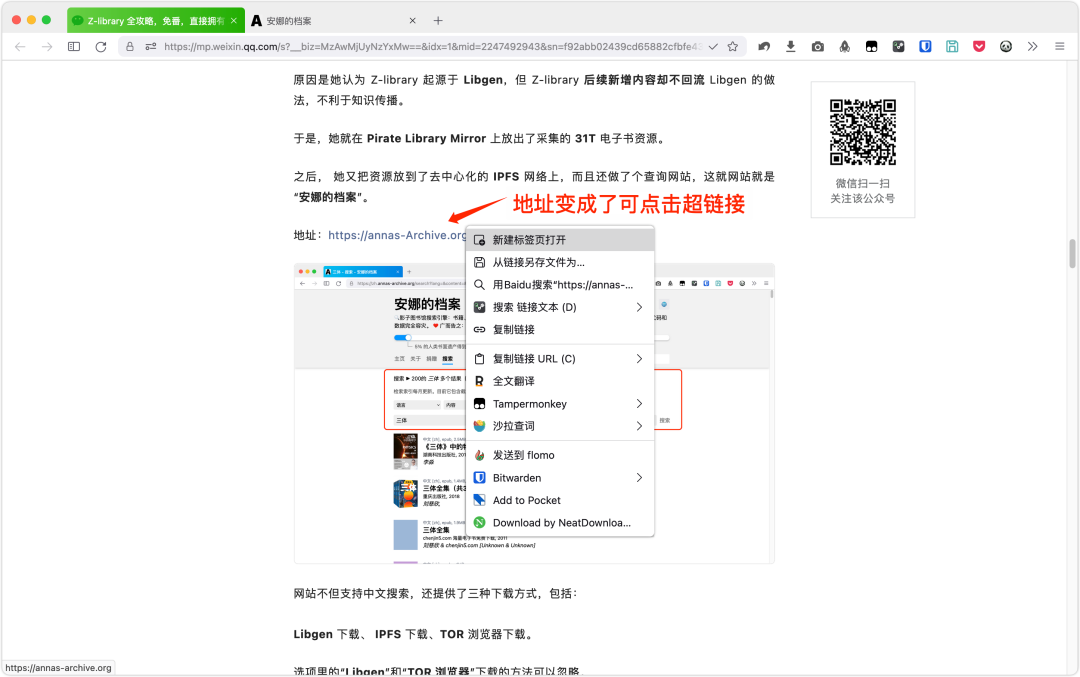Expand the Bitwarden context submenu

click(560, 478)
